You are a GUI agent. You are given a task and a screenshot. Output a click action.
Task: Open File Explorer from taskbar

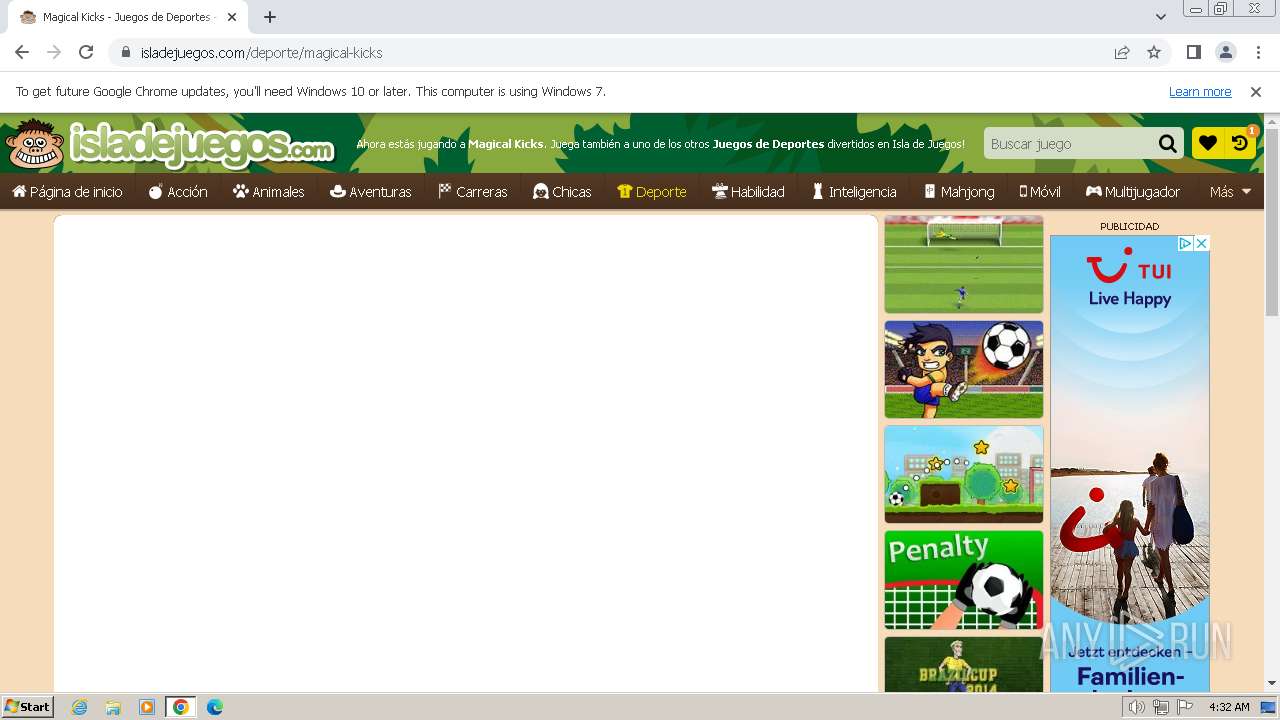pyautogui.click(x=113, y=707)
